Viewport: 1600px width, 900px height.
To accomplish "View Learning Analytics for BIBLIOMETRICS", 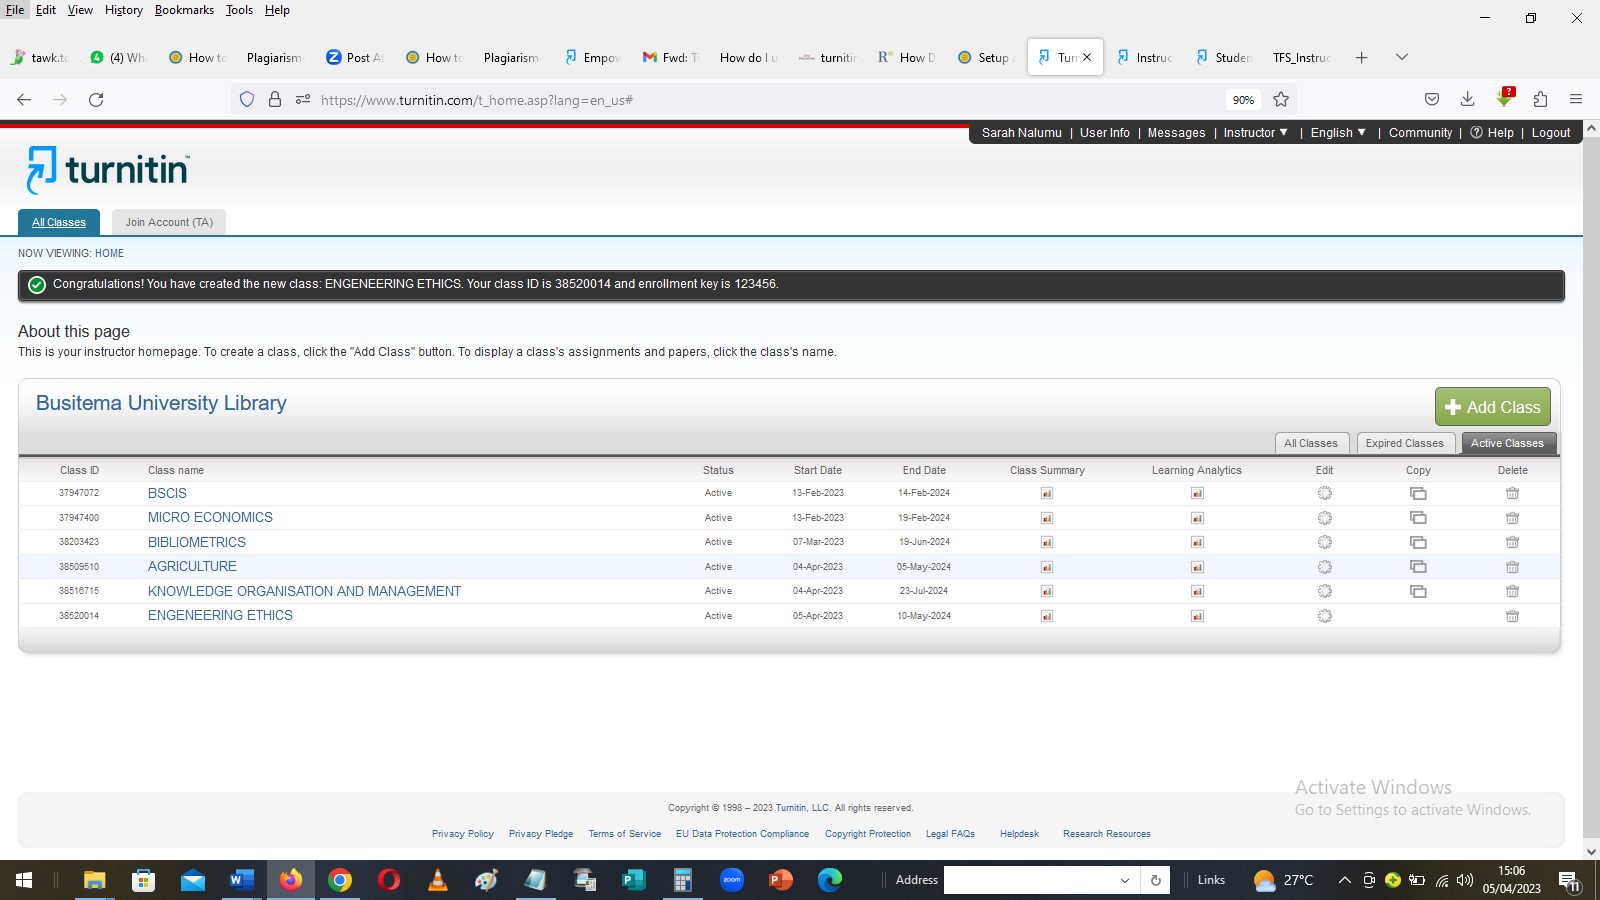I will click(1197, 542).
